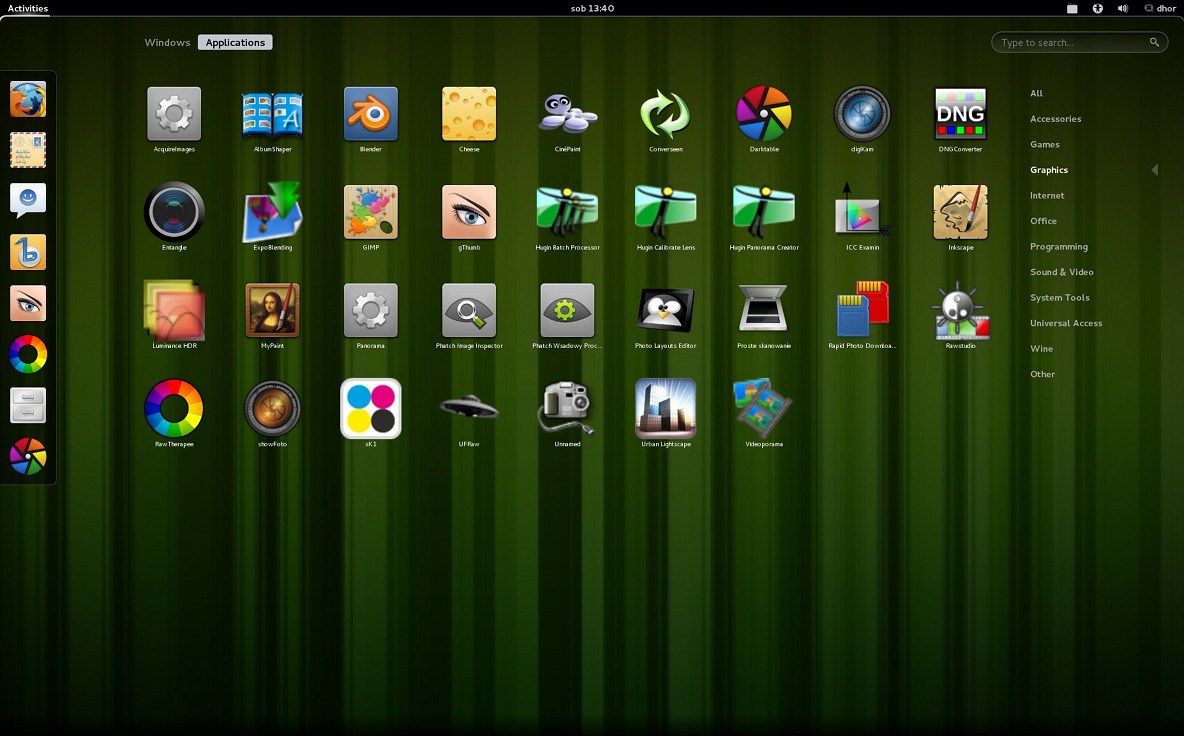Image resolution: width=1184 pixels, height=736 pixels.
Task: Click the Type to search field
Action: [1079, 42]
